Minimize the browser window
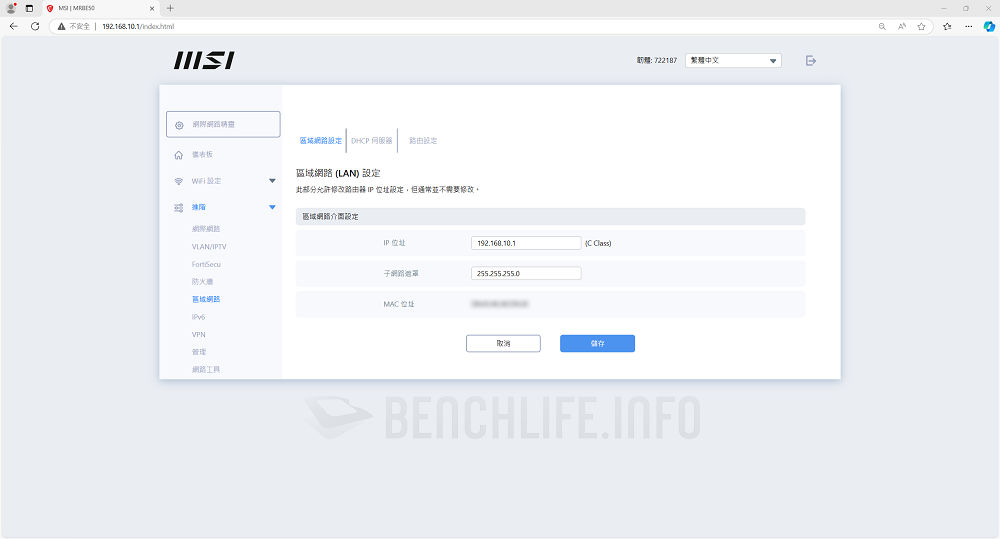The width and height of the screenshot is (1000, 539). (944, 8)
